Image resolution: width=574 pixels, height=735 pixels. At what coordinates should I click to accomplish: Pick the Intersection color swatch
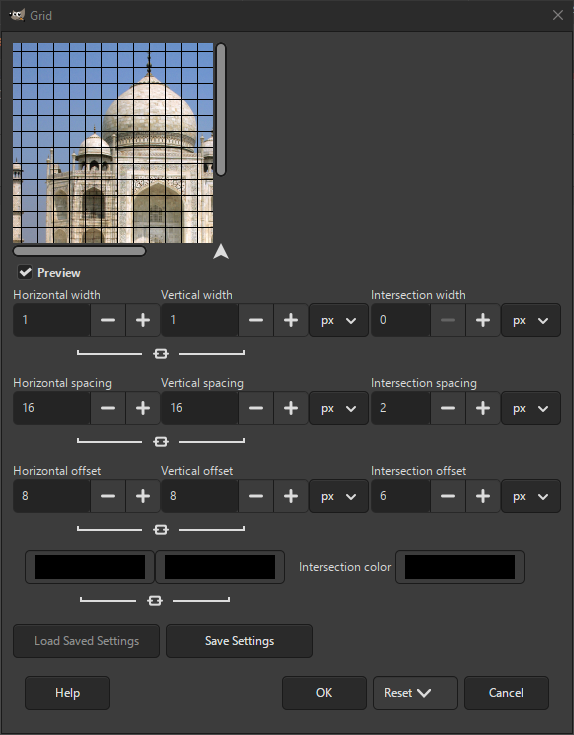tap(460, 567)
